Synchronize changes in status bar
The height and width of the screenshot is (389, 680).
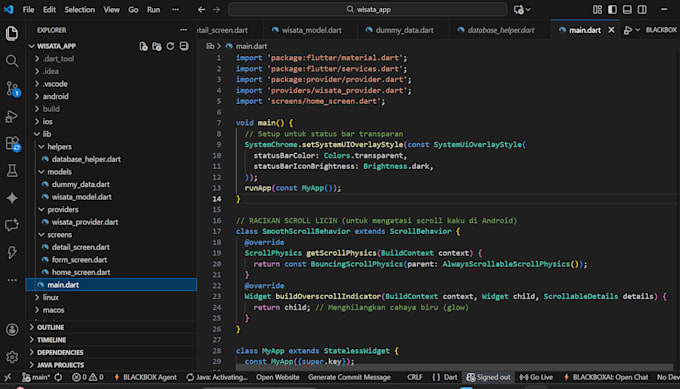coord(58,377)
